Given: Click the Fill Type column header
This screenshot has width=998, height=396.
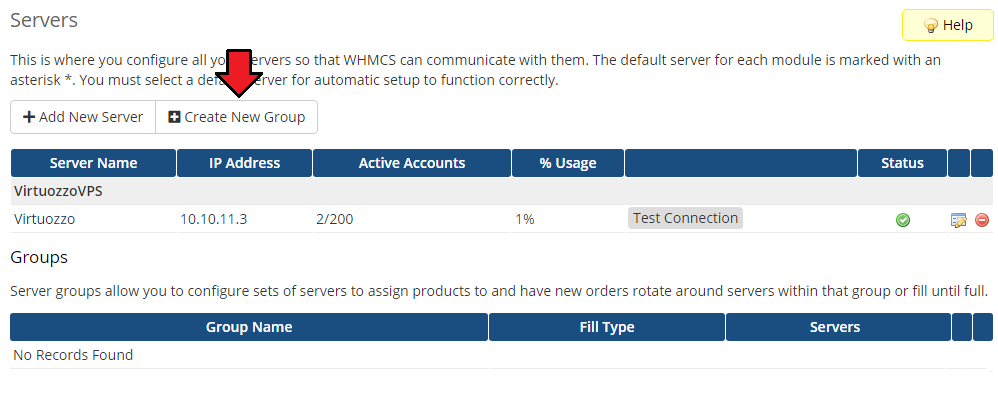Looking at the screenshot, I should click(x=607, y=327).
